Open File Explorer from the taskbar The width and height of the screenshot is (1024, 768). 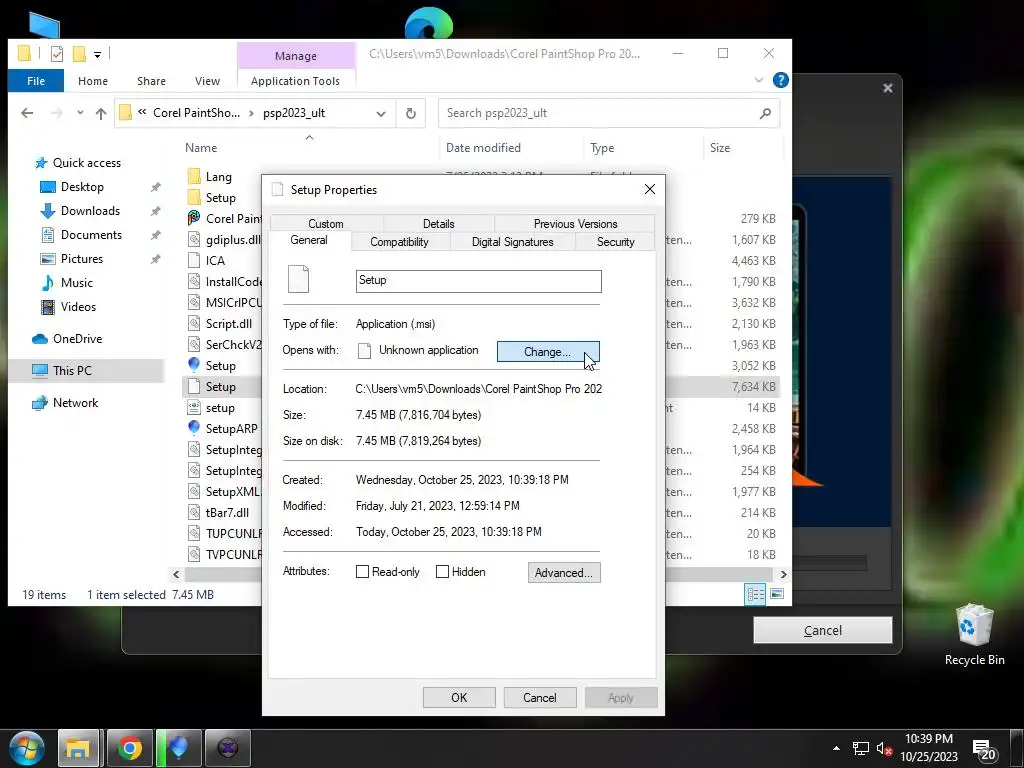tap(78, 748)
